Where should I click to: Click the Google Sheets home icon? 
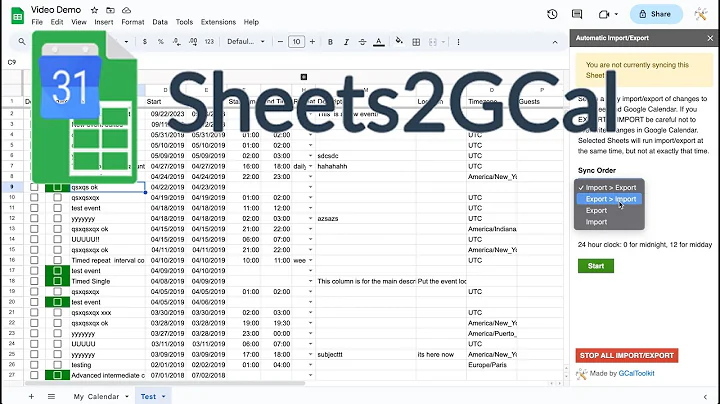(x=17, y=16)
